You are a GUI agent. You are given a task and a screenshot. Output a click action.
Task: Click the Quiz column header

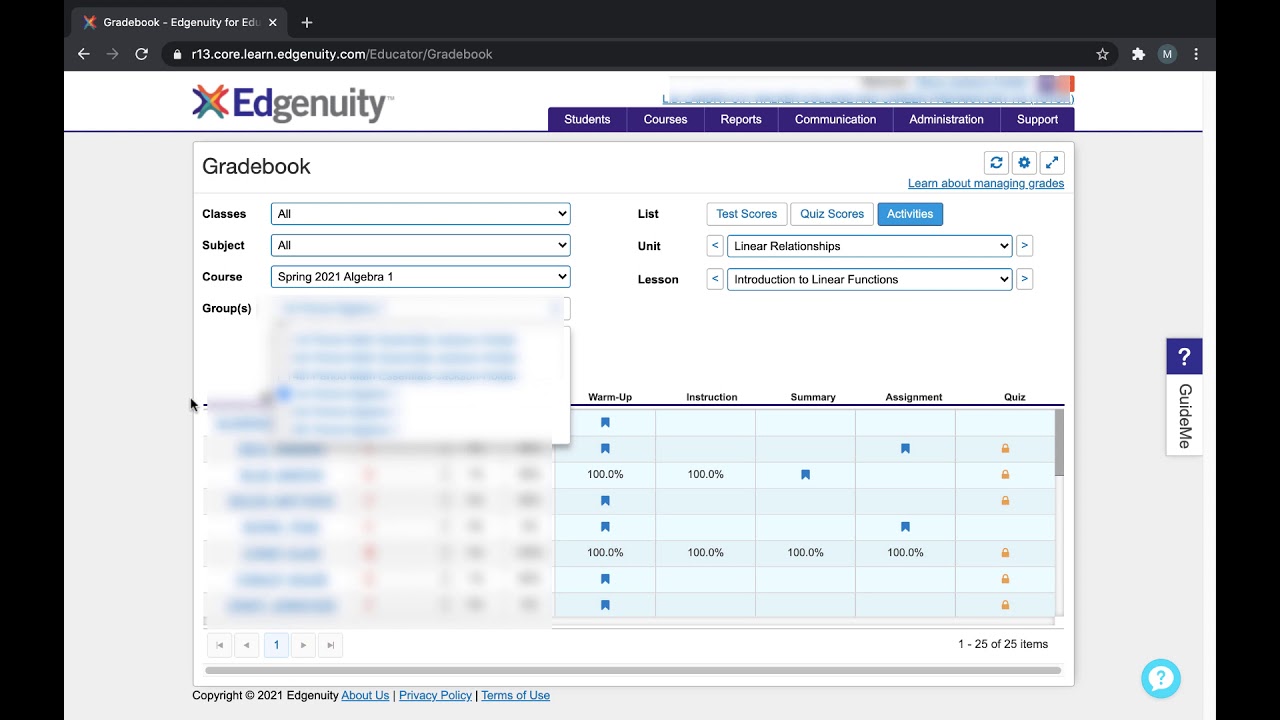tap(1015, 397)
